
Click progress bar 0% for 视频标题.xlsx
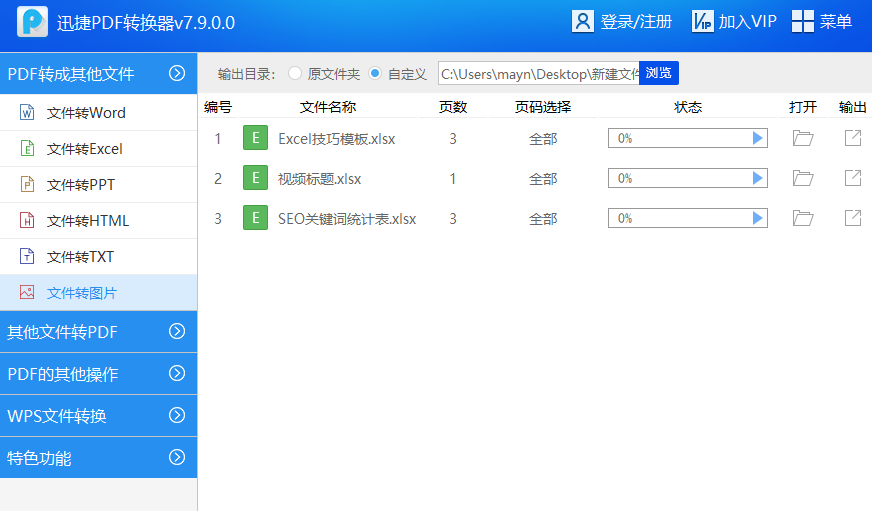687,178
